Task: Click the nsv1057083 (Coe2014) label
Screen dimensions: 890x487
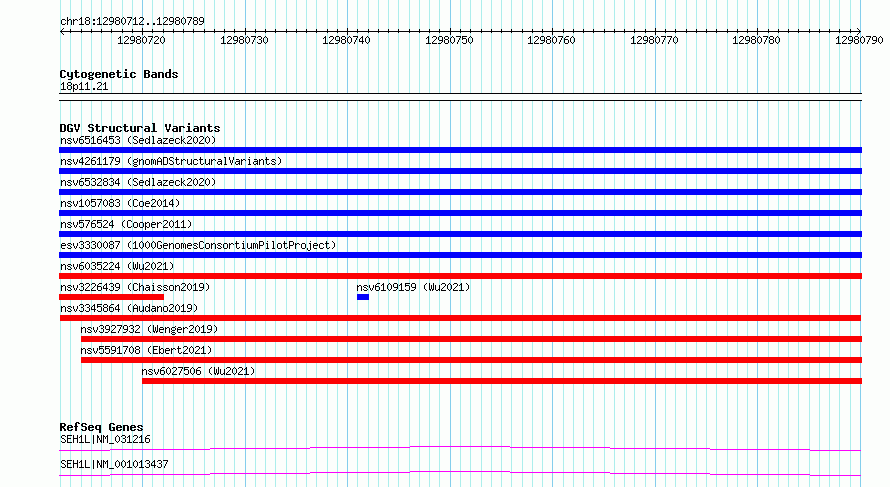Action: 120,203
